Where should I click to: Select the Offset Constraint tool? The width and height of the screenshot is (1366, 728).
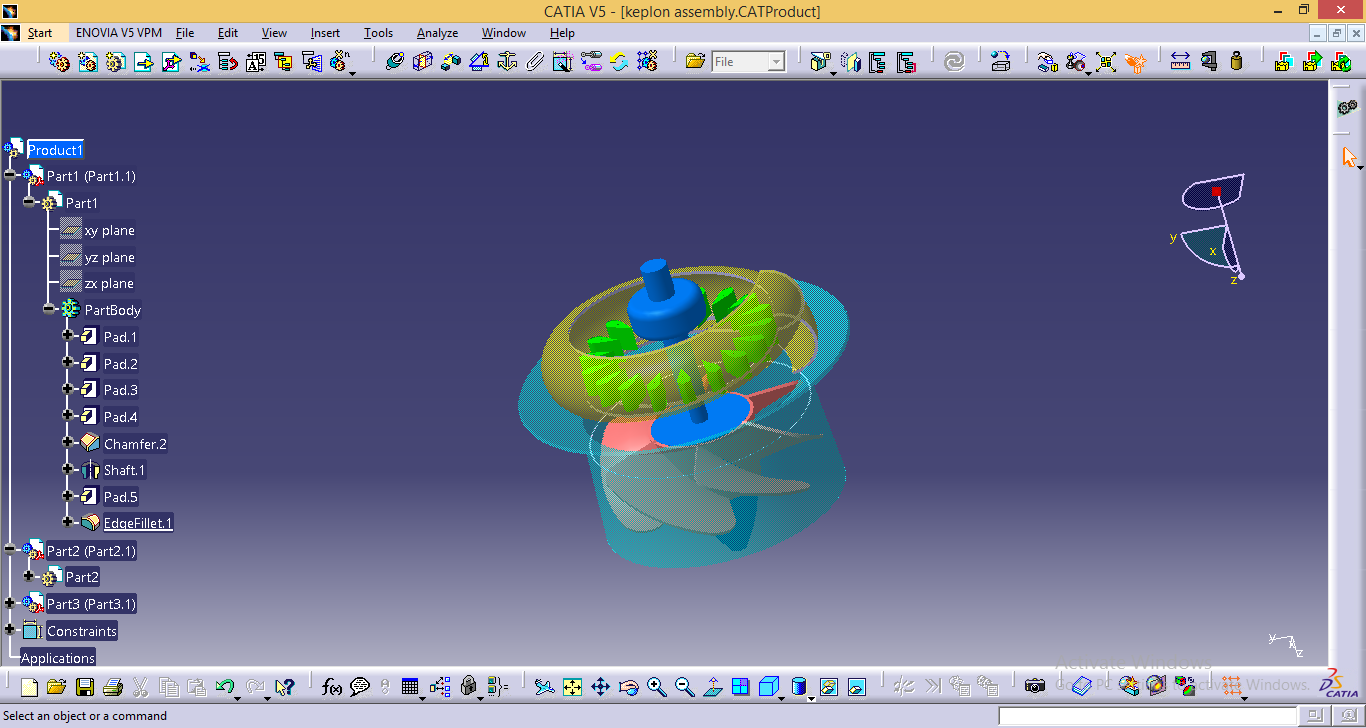coord(451,62)
